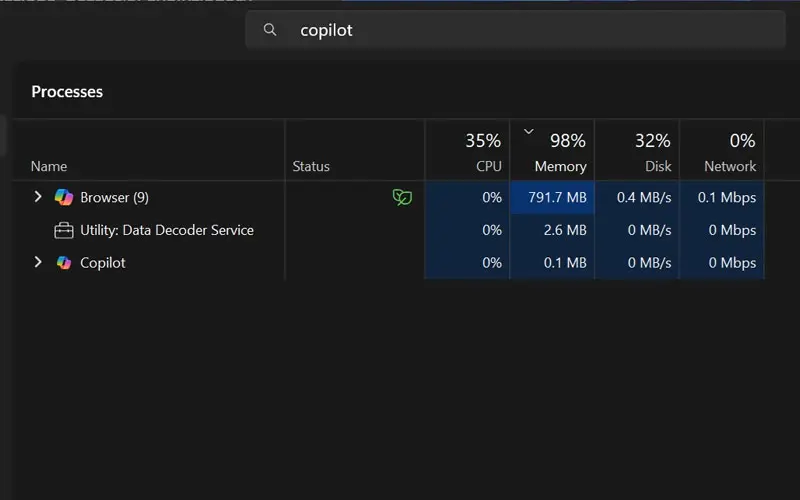Expand the Copilot process group
The image size is (800, 500).
tap(38, 262)
